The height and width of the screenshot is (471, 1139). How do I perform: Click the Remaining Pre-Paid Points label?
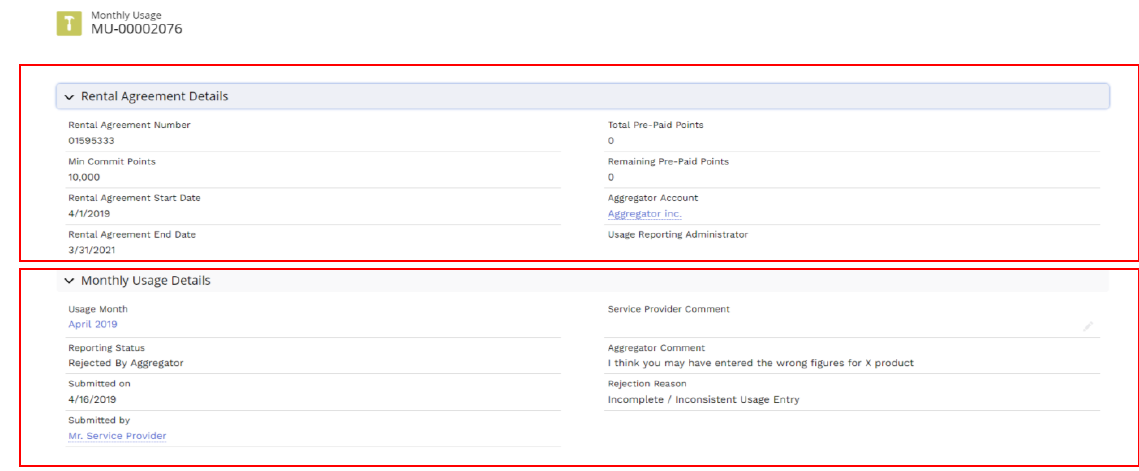(x=668, y=161)
